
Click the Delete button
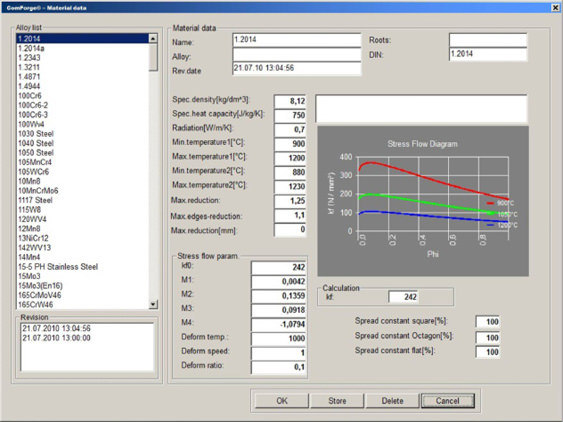(x=392, y=401)
